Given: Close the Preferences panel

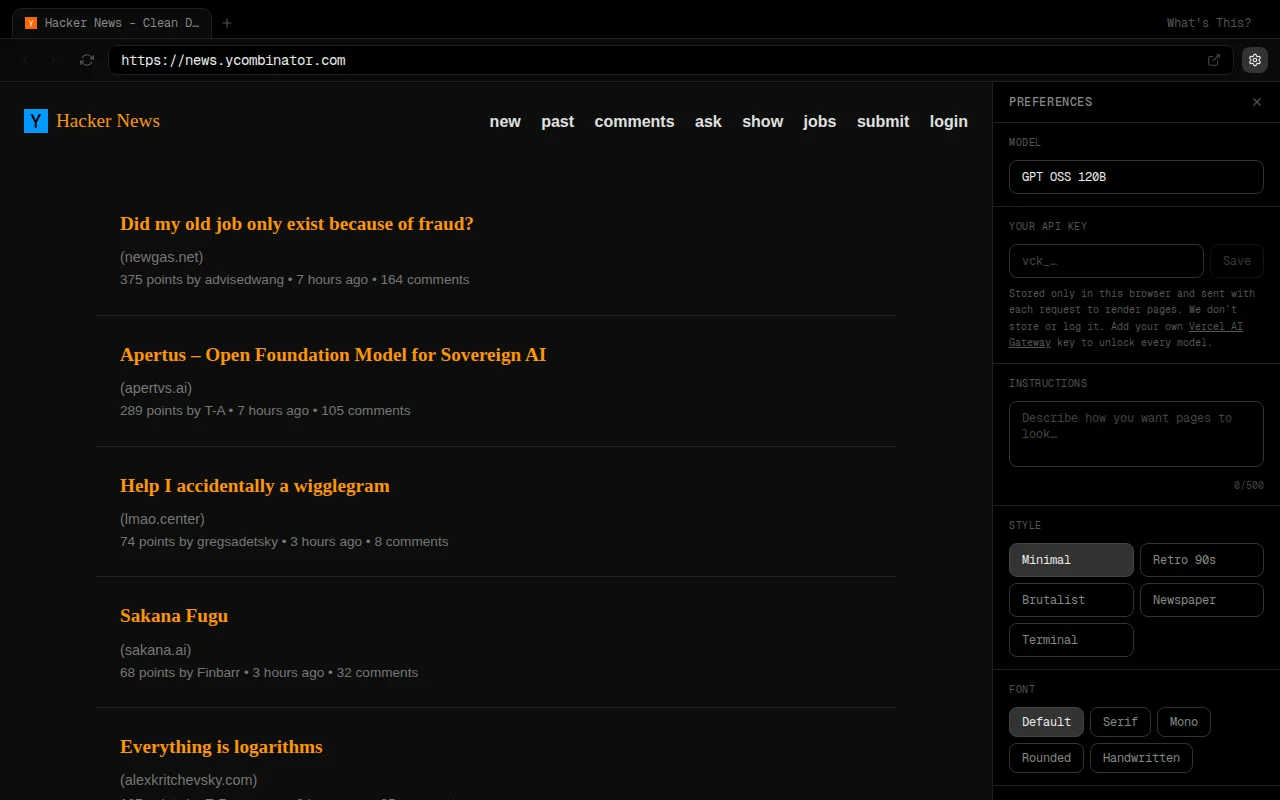Looking at the screenshot, I should (1257, 102).
